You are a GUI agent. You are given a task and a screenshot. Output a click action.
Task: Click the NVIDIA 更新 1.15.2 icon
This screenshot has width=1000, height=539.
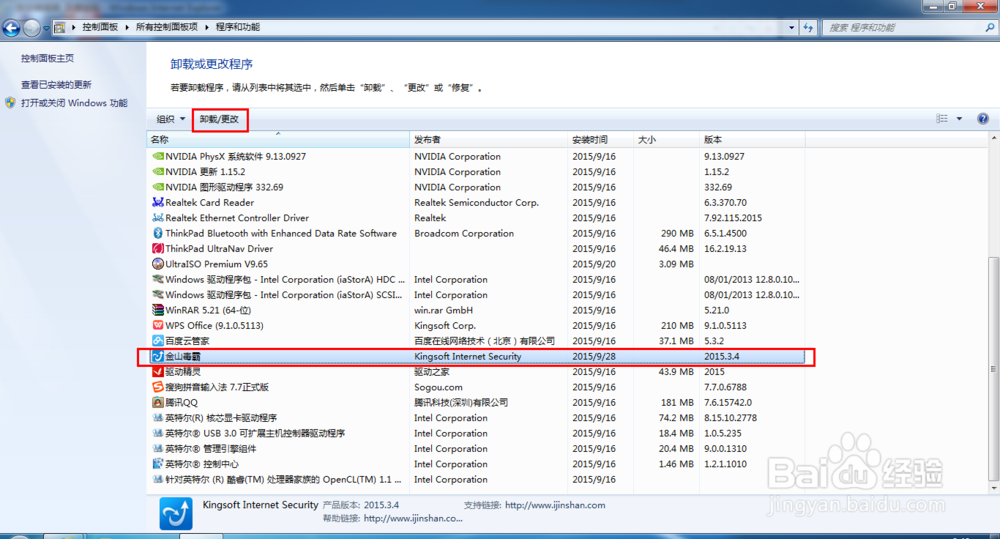click(158, 172)
